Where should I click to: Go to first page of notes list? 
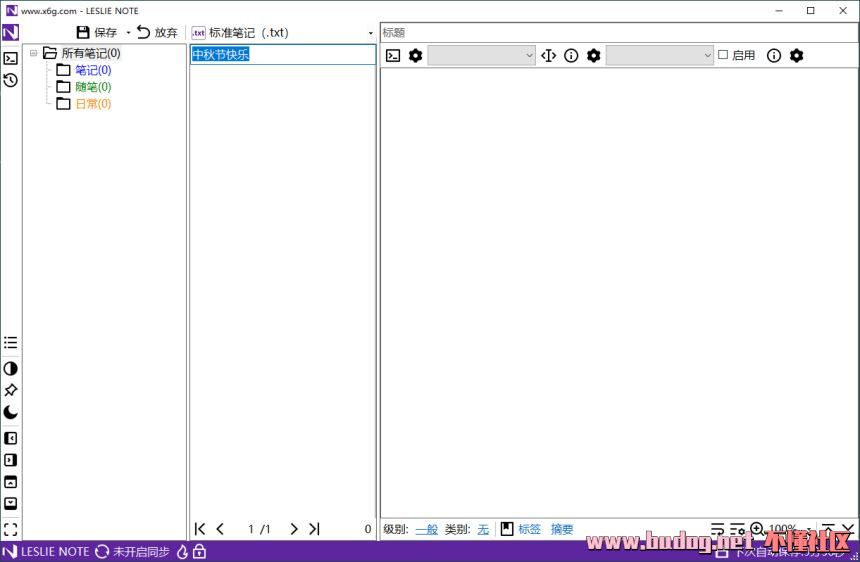(x=200, y=529)
